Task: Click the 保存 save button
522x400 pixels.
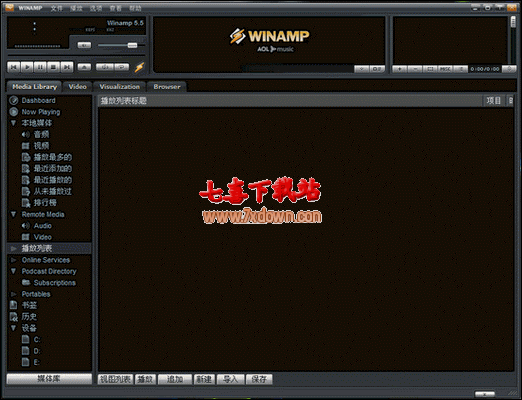Action: pos(259,379)
